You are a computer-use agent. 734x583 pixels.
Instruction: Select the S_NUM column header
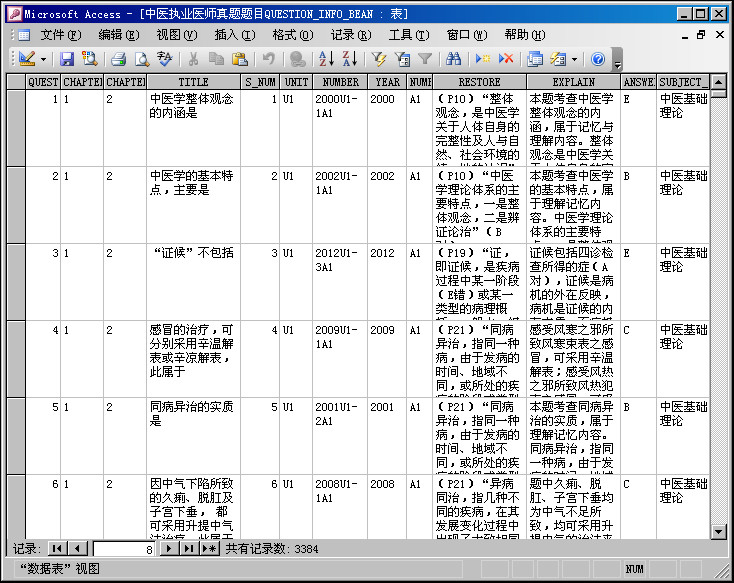coord(260,82)
